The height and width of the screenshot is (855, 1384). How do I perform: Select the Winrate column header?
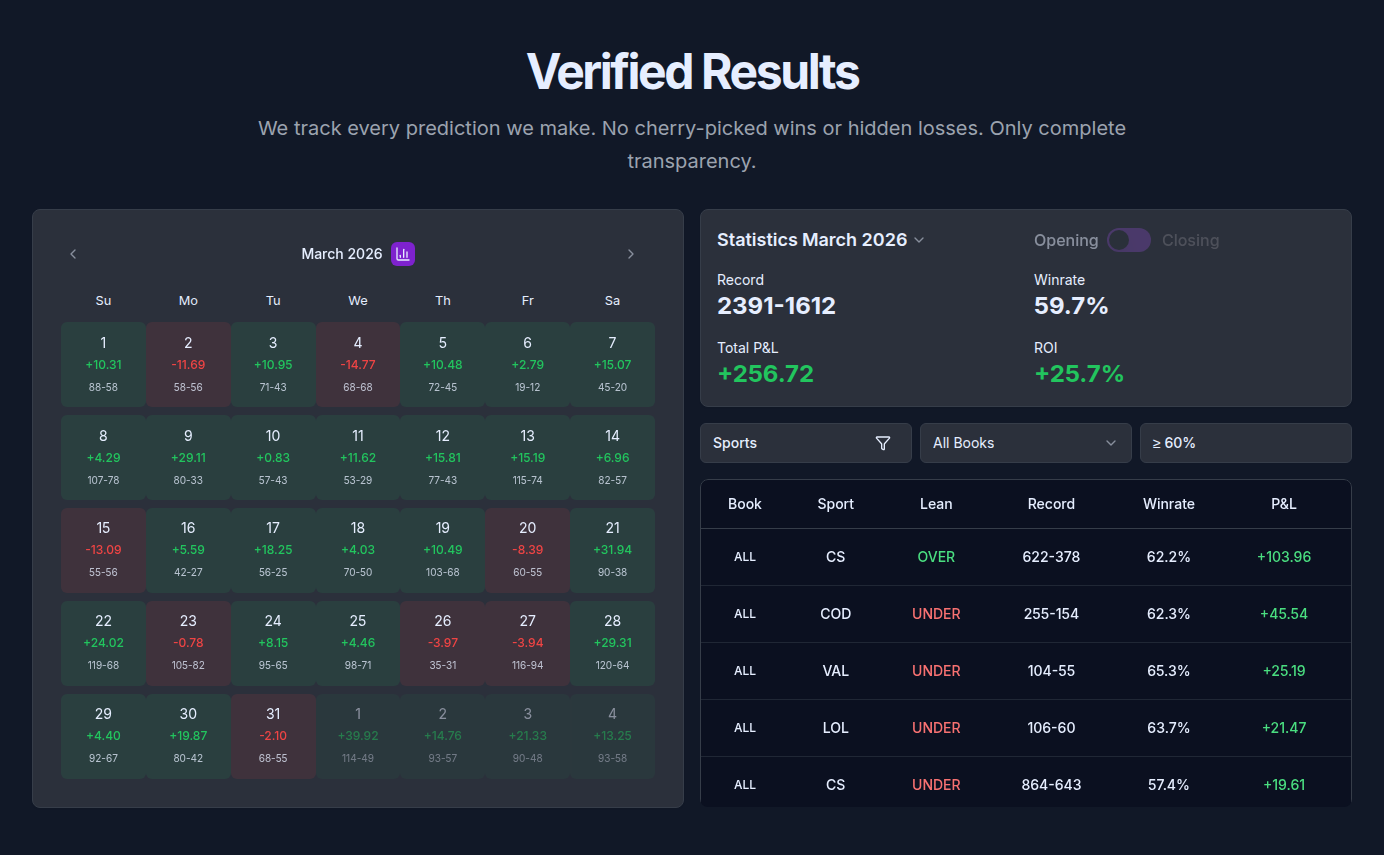[x=1168, y=504]
